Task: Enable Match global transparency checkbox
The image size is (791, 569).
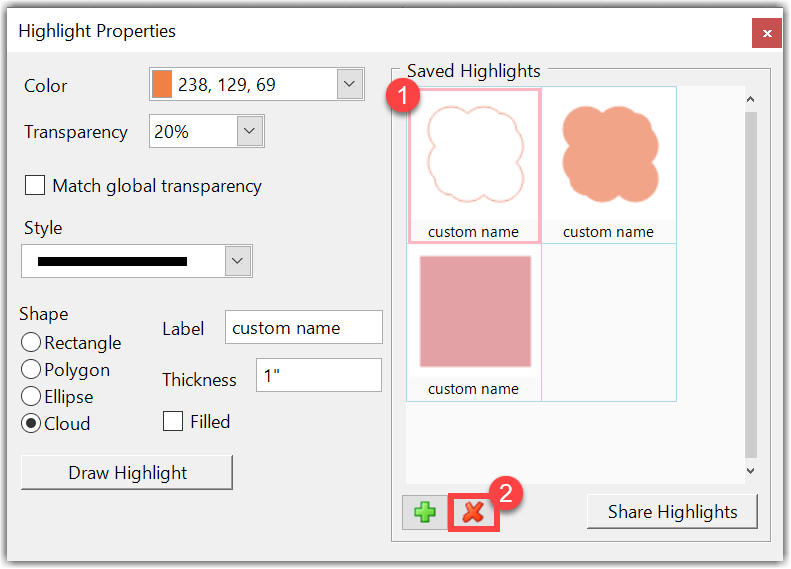Action: click(35, 185)
